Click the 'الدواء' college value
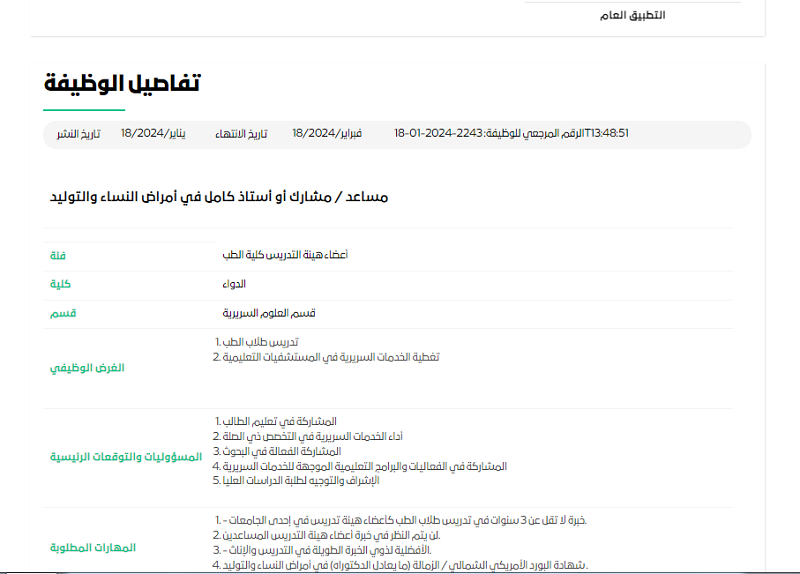 tap(235, 285)
